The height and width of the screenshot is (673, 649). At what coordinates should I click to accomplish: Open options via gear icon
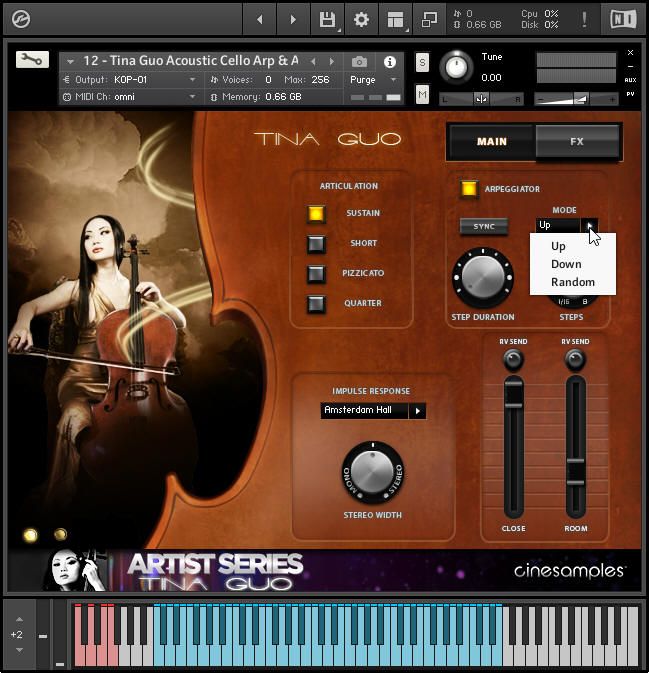coord(361,19)
